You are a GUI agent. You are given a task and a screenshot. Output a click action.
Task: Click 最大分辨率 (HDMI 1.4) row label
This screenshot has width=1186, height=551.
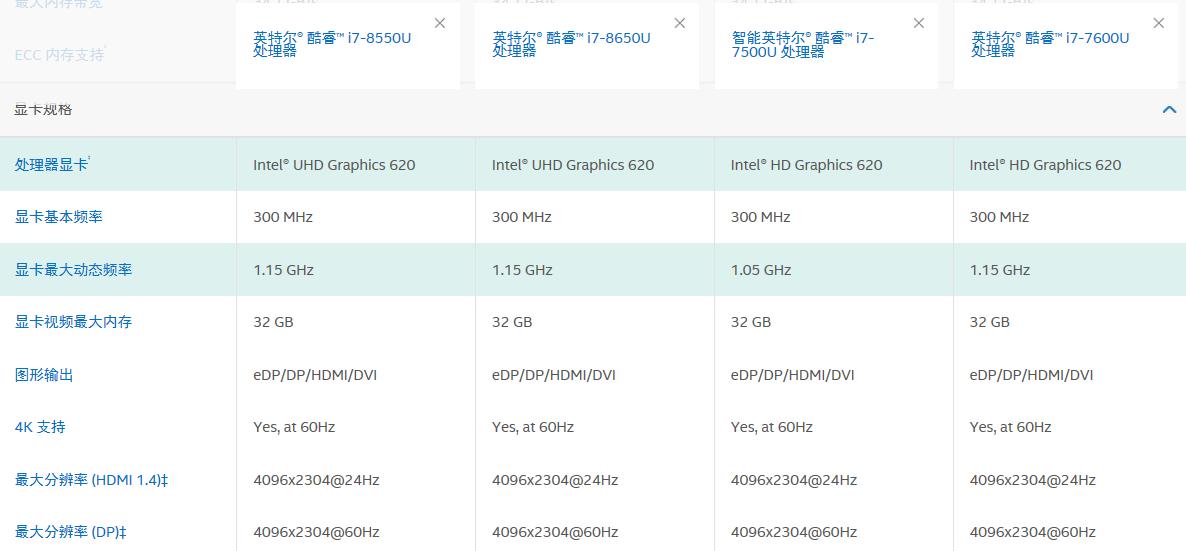click(x=91, y=480)
